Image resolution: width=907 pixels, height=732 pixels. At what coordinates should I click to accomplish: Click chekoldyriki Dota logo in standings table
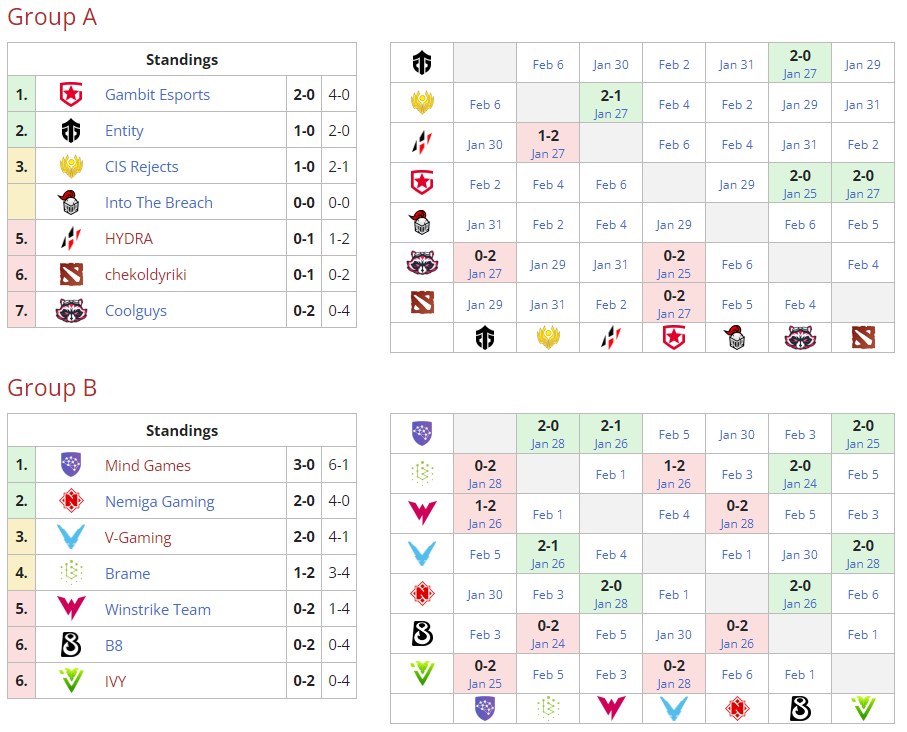[x=71, y=274]
